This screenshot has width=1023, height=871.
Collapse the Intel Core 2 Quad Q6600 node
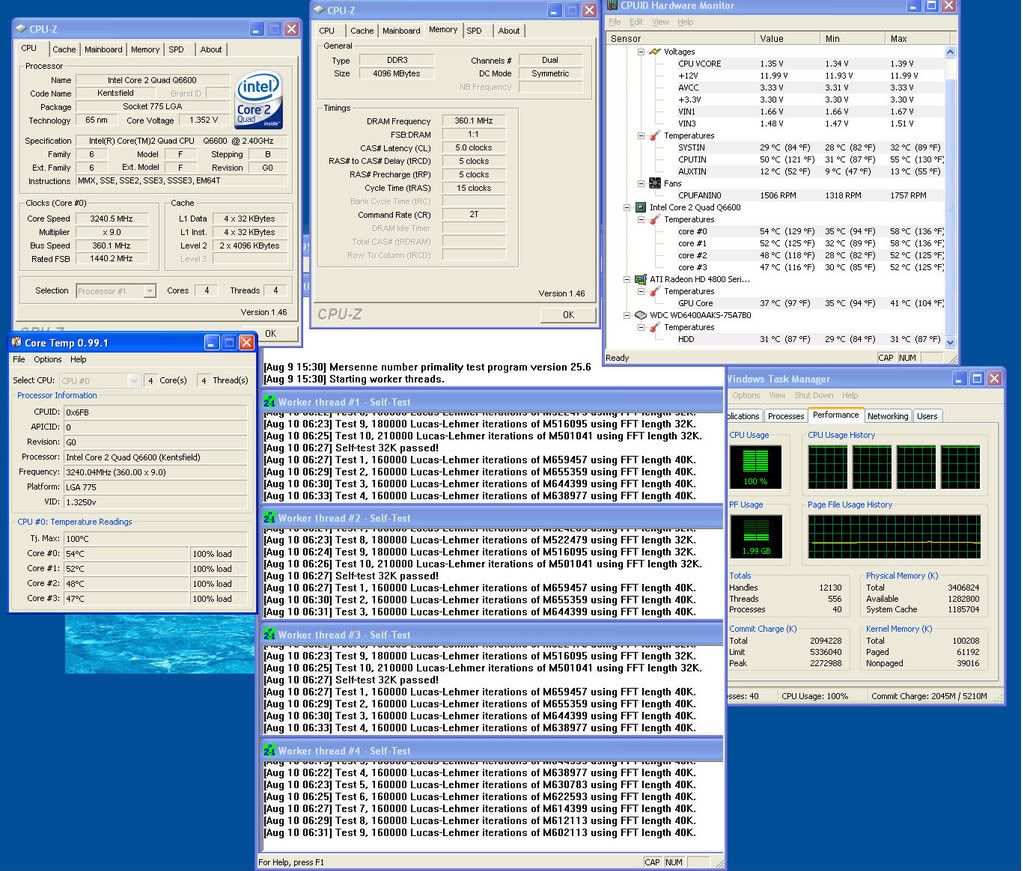[x=627, y=207]
